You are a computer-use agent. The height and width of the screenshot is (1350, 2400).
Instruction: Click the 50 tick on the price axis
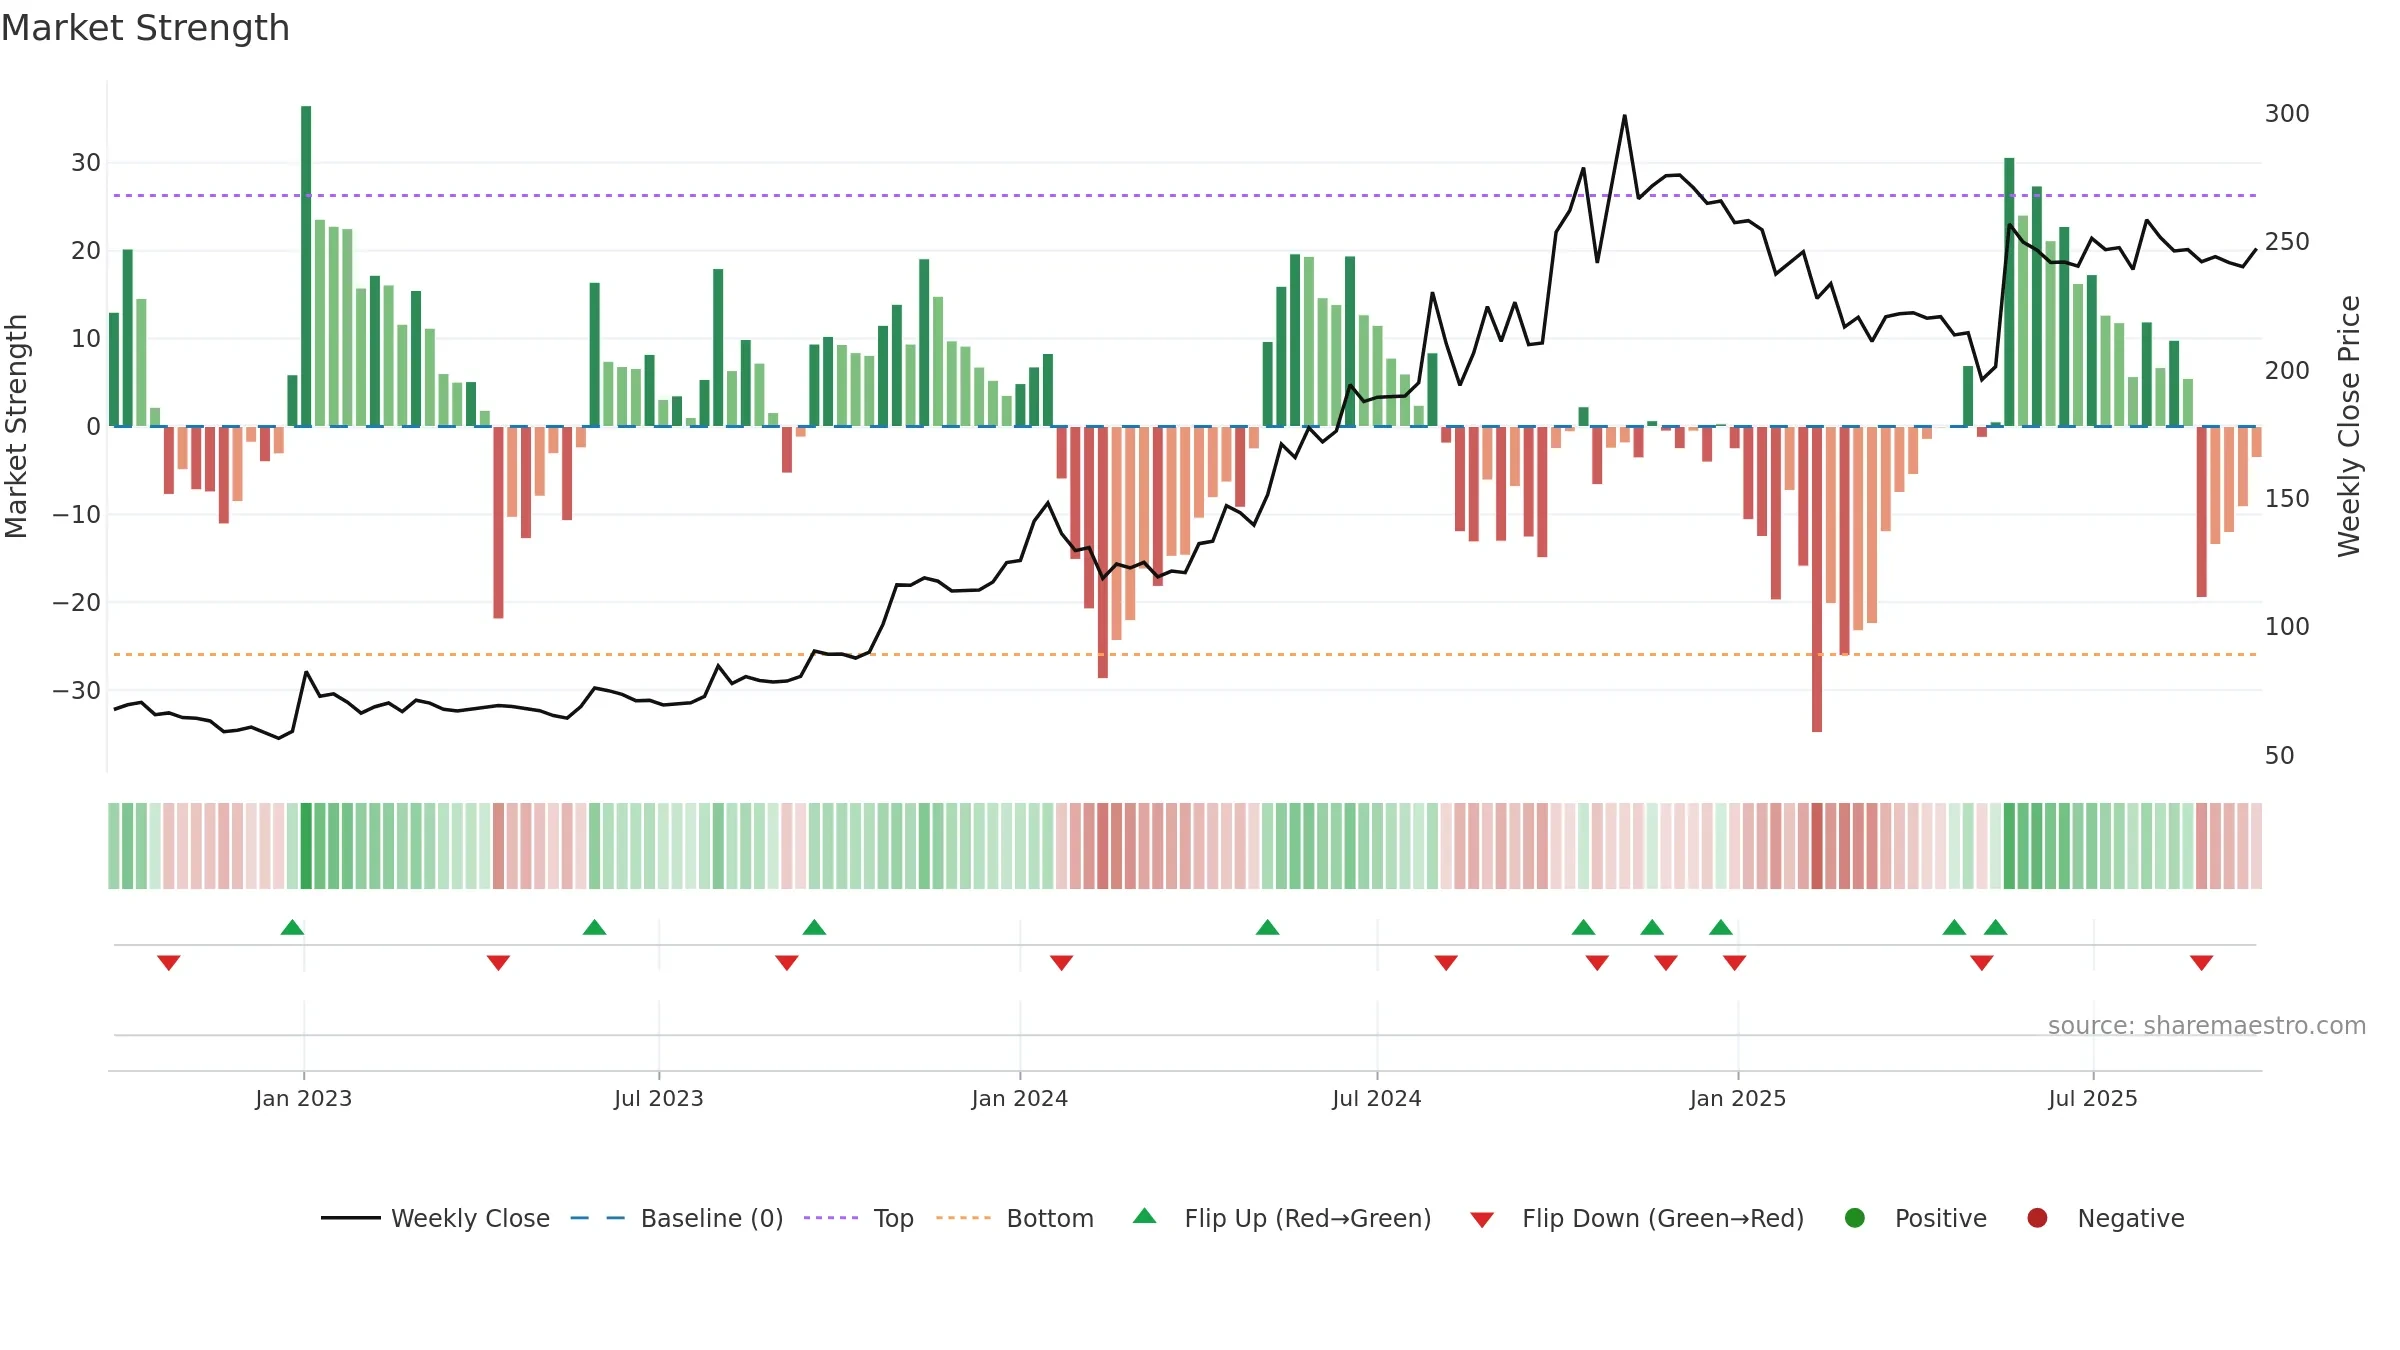pos(2280,755)
